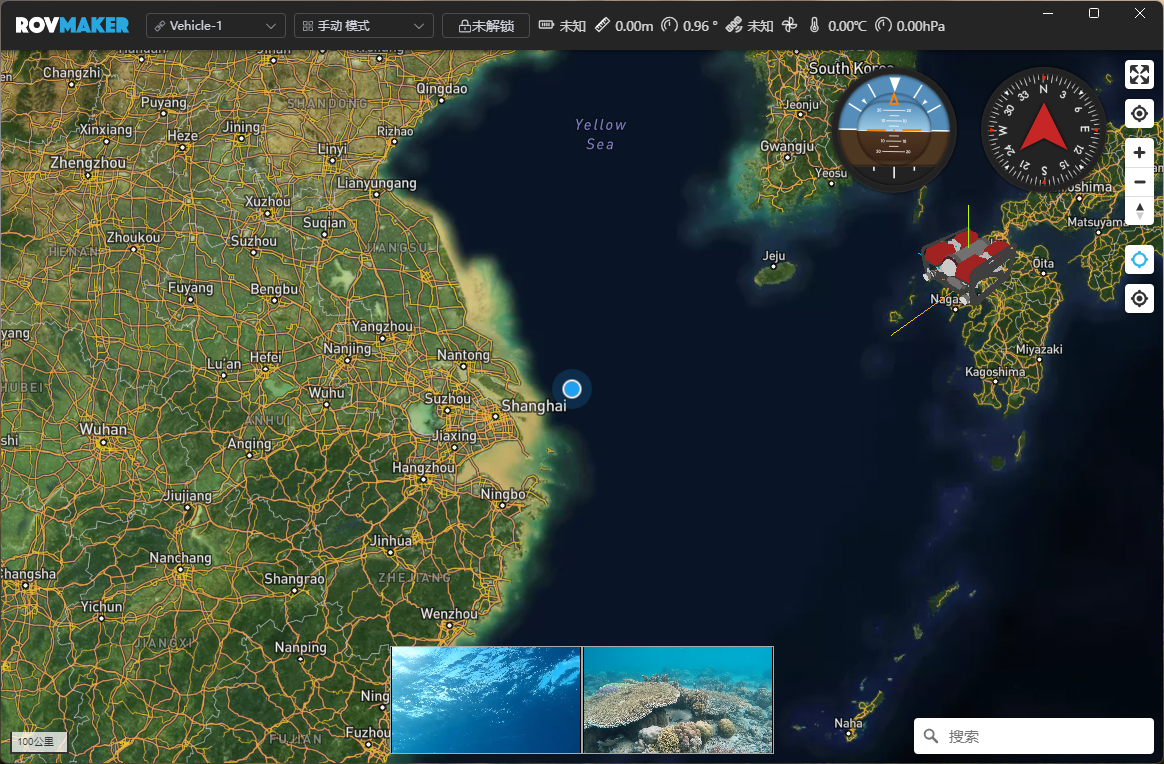Open the underwater surface camera thumbnail
1164x764 pixels.
point(486,700)
